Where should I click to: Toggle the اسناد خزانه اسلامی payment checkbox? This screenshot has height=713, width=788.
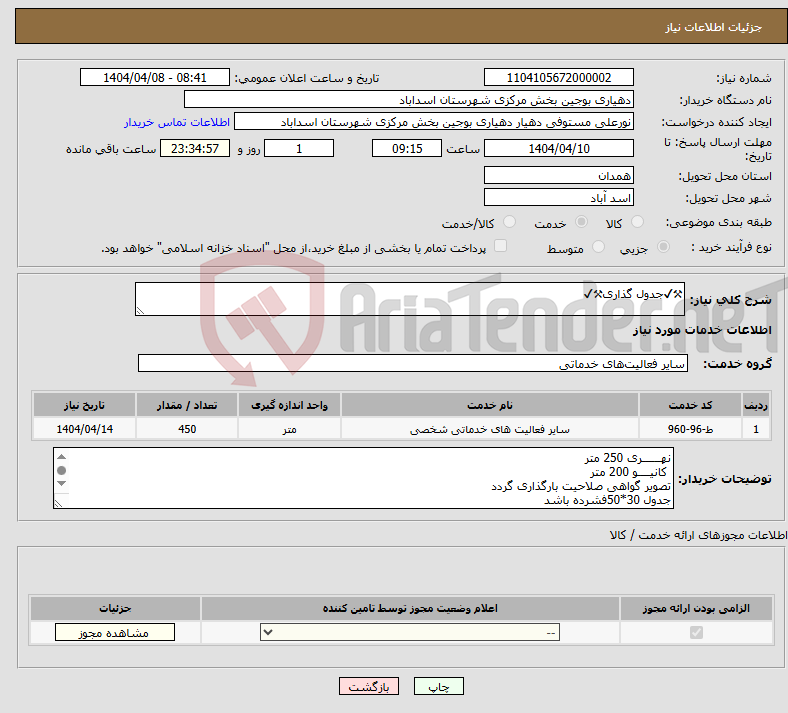[500, 246]
